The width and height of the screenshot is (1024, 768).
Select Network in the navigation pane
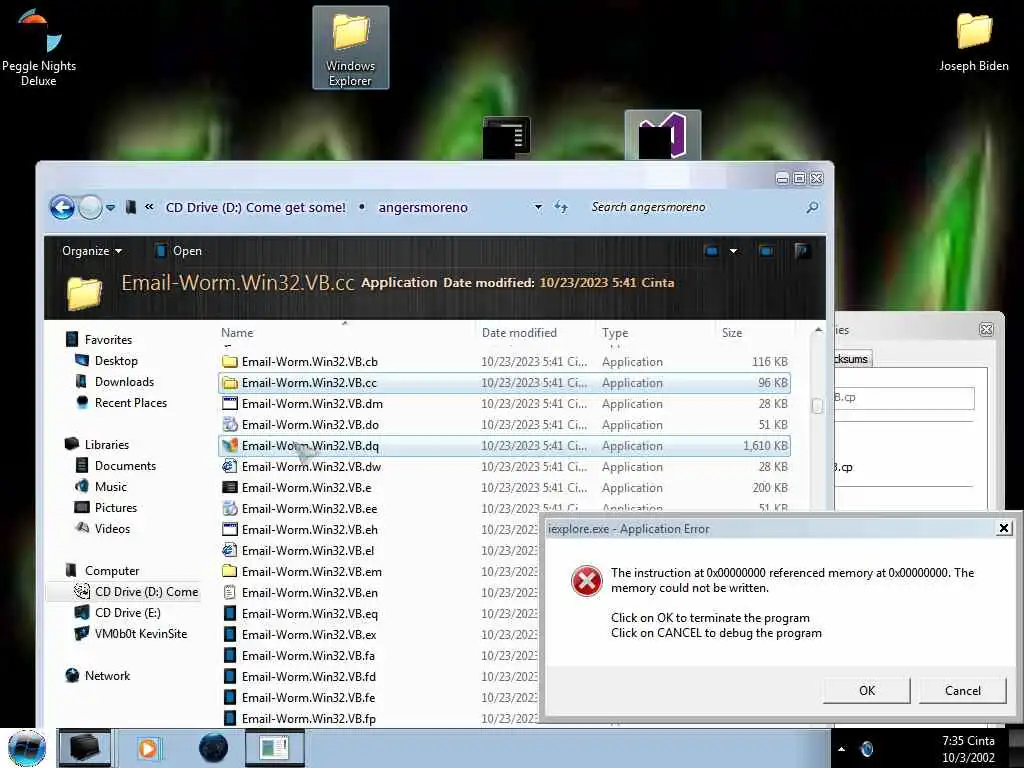coord(99,676)
